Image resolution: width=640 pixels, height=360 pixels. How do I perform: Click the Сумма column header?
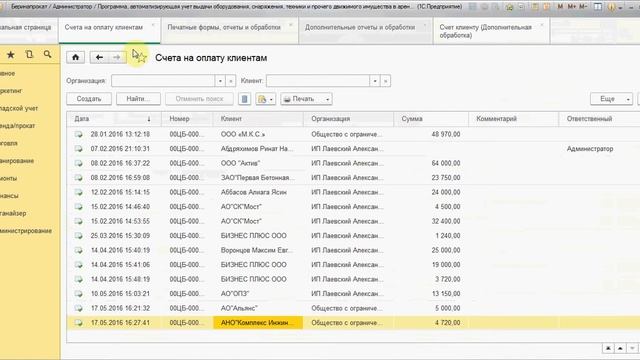[x=431, y=119]
